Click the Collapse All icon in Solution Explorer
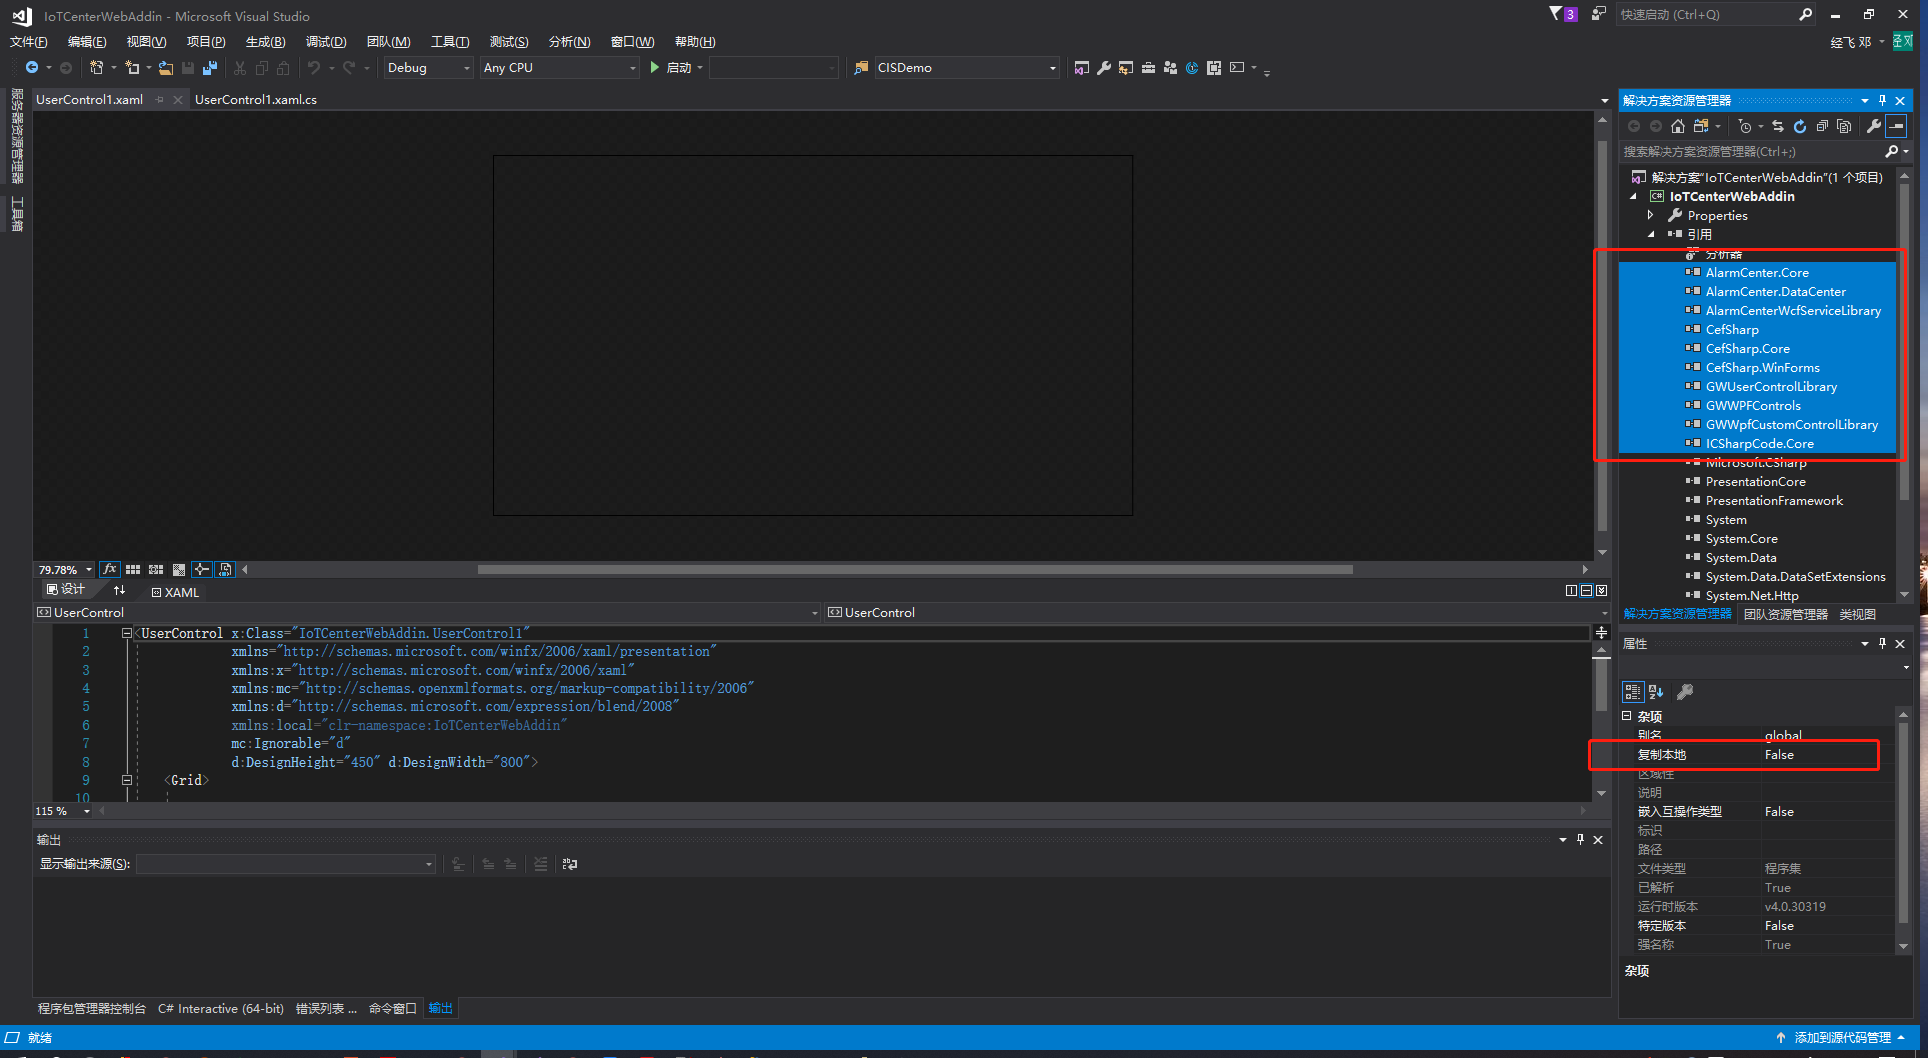The height and width of the screenshot is (1058, 1928). (x=1821, y=126)
